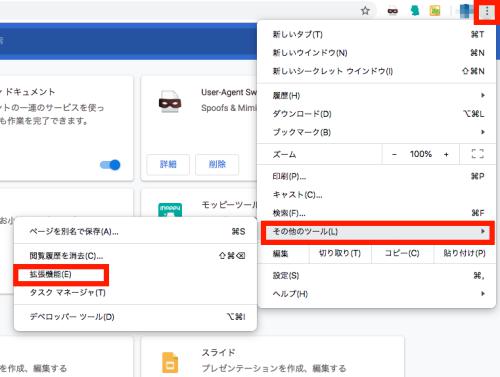Open 設定(S) from the menu
This screenshot has width=500, height=377.
point(377,276)
